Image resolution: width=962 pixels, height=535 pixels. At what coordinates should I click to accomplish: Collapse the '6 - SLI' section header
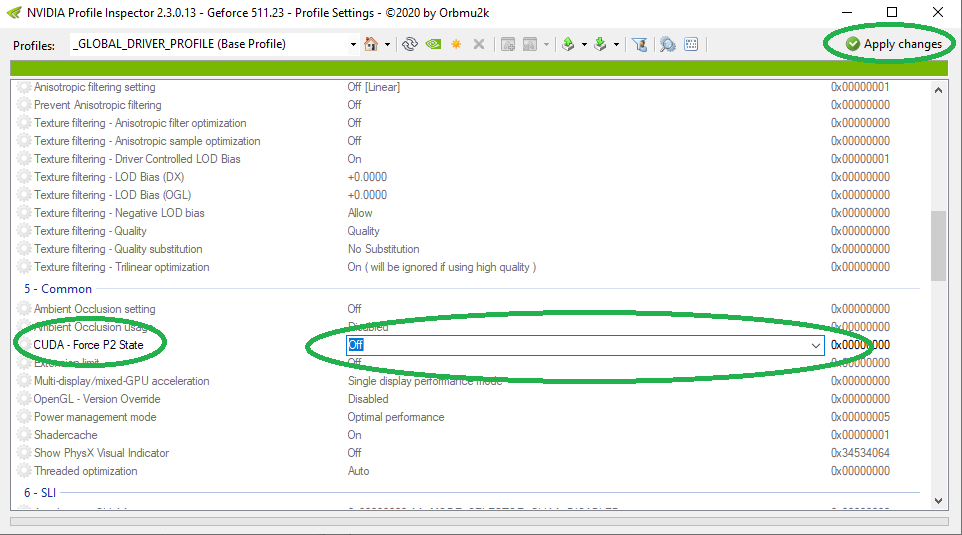(40, 493)
